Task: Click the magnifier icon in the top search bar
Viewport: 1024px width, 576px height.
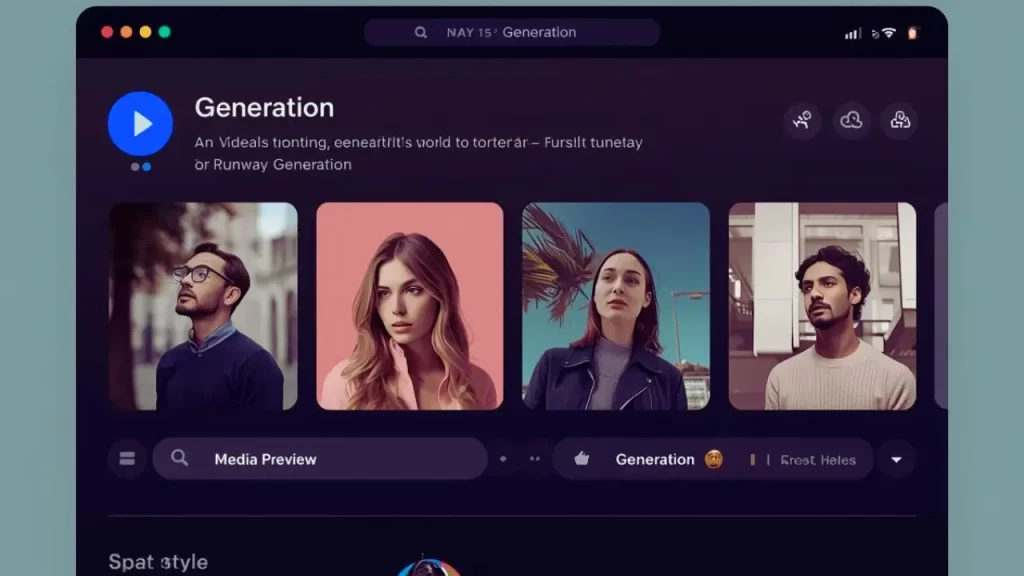Action: point(421,32)
